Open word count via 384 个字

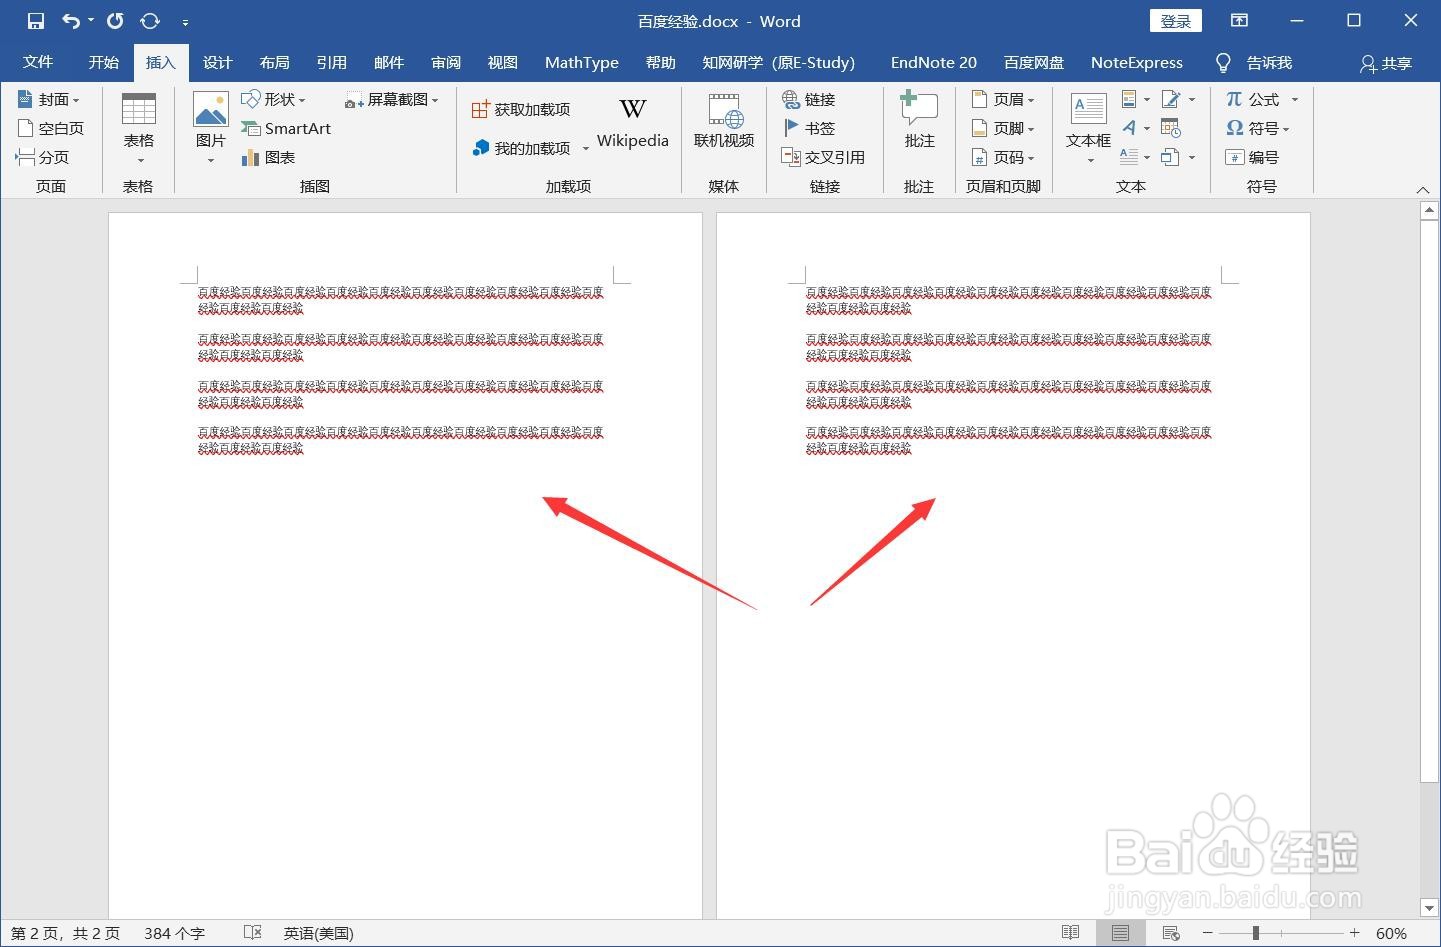173,932
